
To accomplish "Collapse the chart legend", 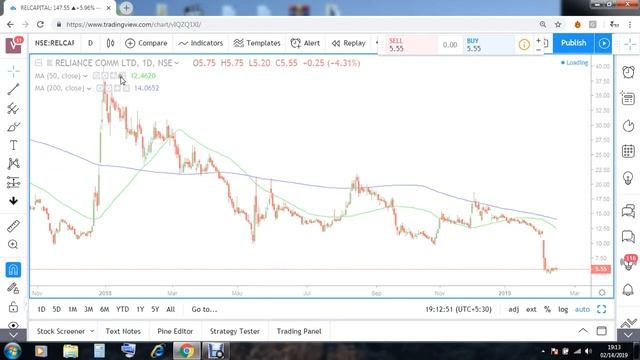I will click(x=38, y=63).
